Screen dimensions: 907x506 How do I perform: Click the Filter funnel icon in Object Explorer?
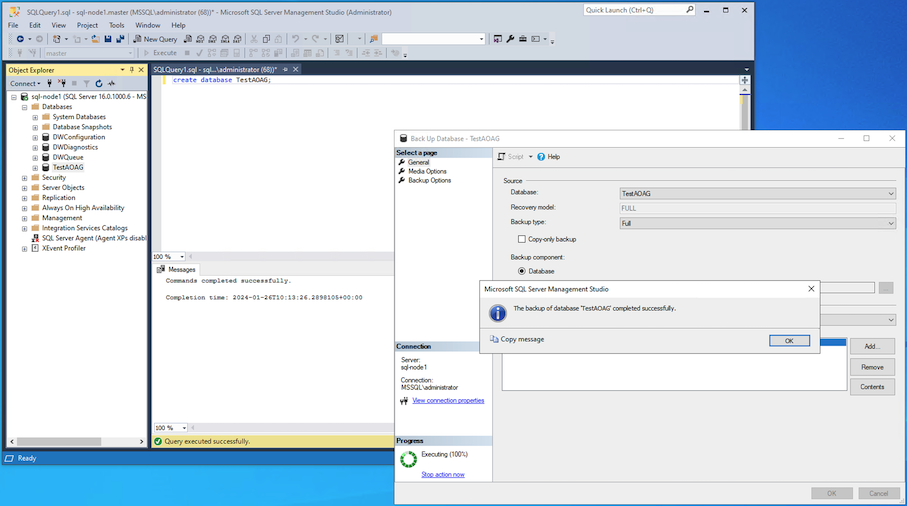(86, 83)
